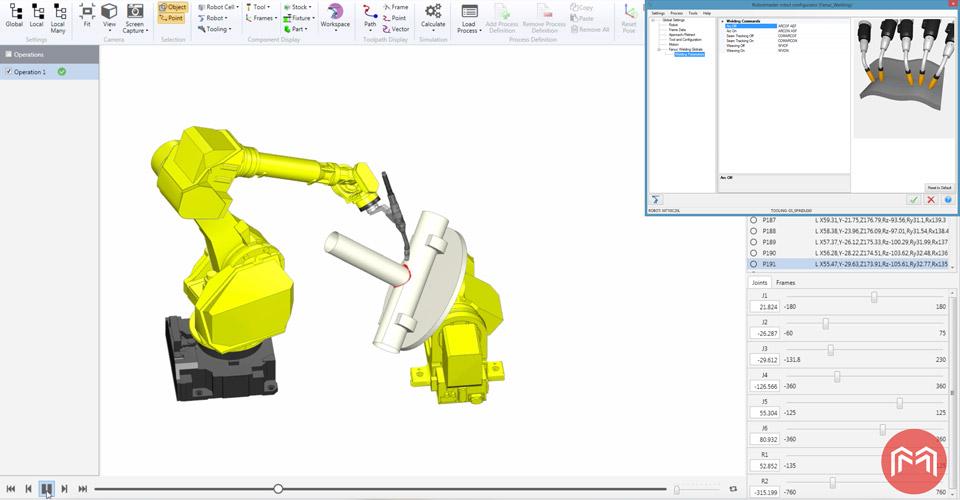Viewport: 960px width, 500px height.
Task: Pause the simulation playback
Action: point(47,489)
